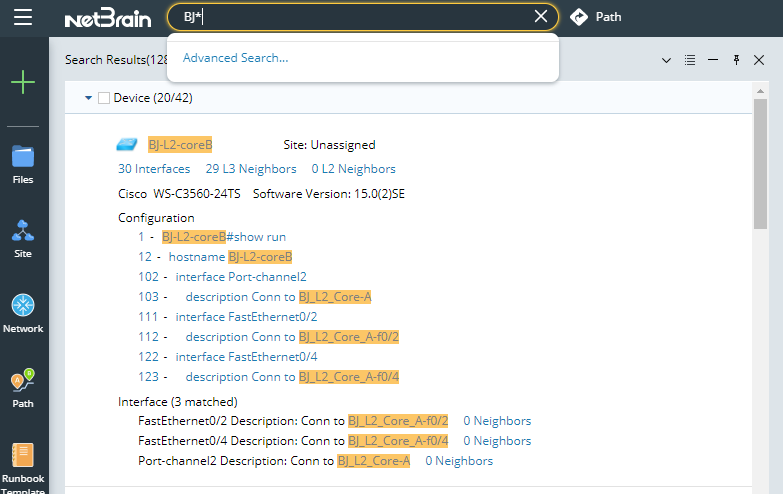
Task: Select Port-channel2 Description interface row
Action: coord(274,461)
